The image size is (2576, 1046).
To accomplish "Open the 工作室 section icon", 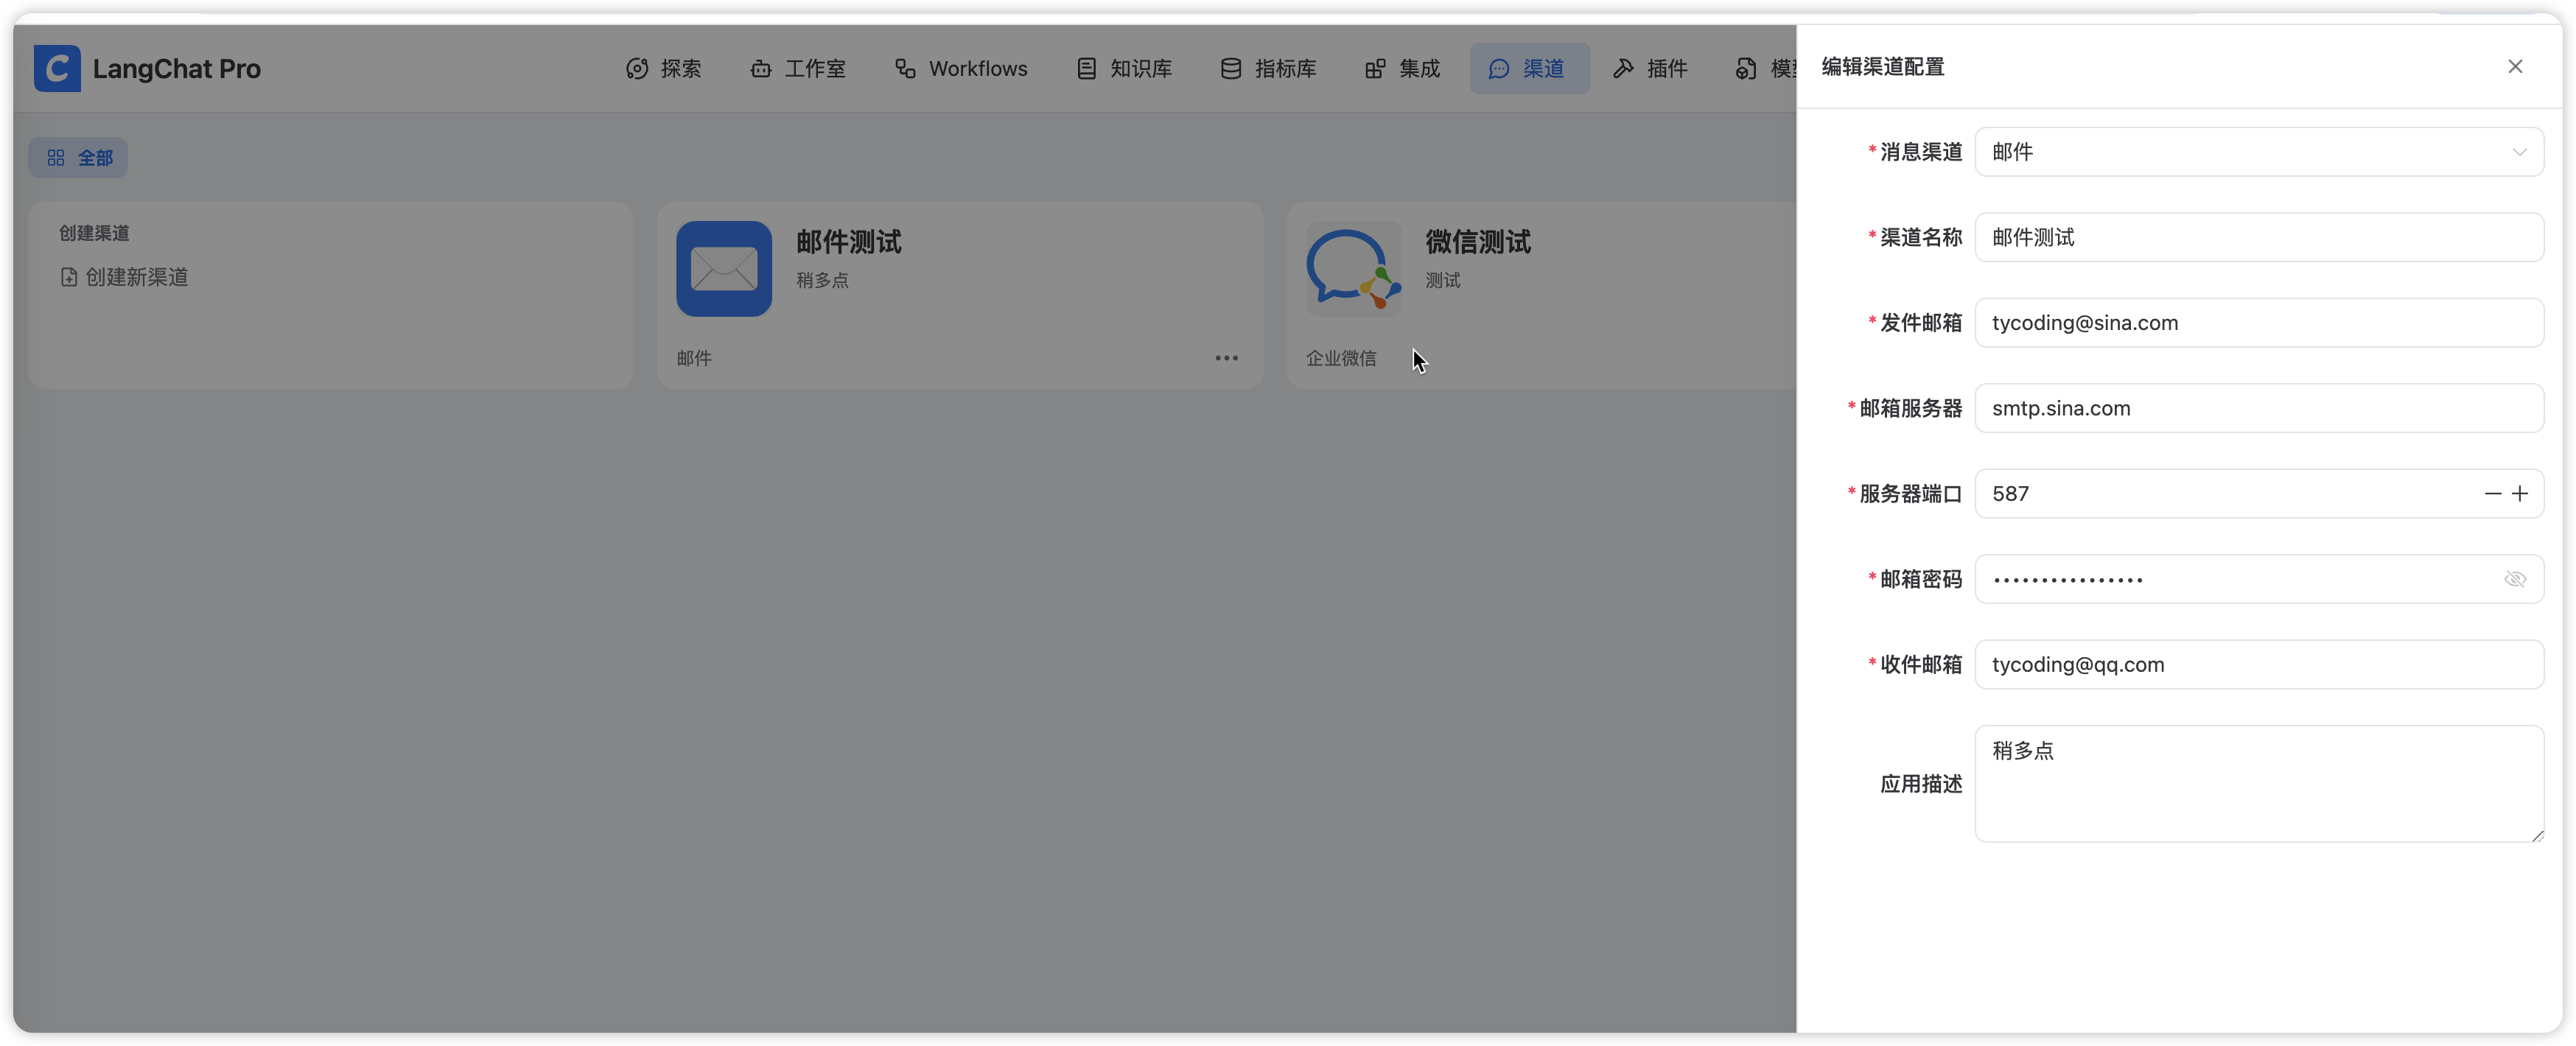I will [761, 68].
